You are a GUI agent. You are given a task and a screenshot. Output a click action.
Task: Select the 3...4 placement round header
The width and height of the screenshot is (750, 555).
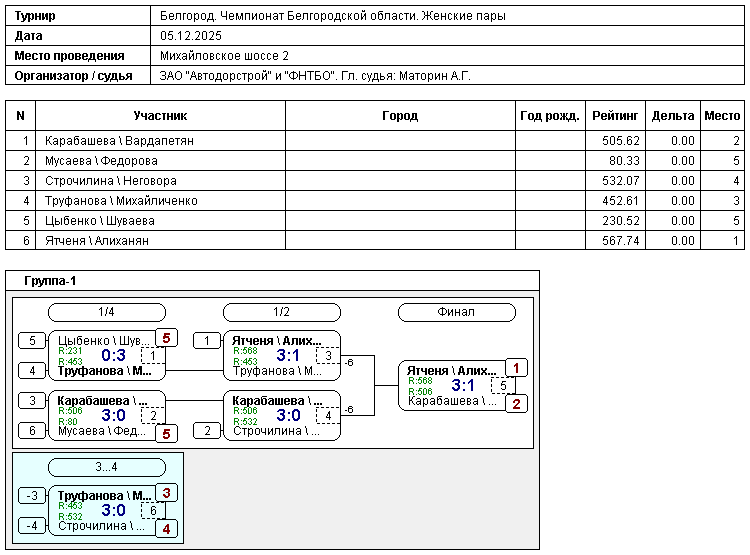point(107,467)
